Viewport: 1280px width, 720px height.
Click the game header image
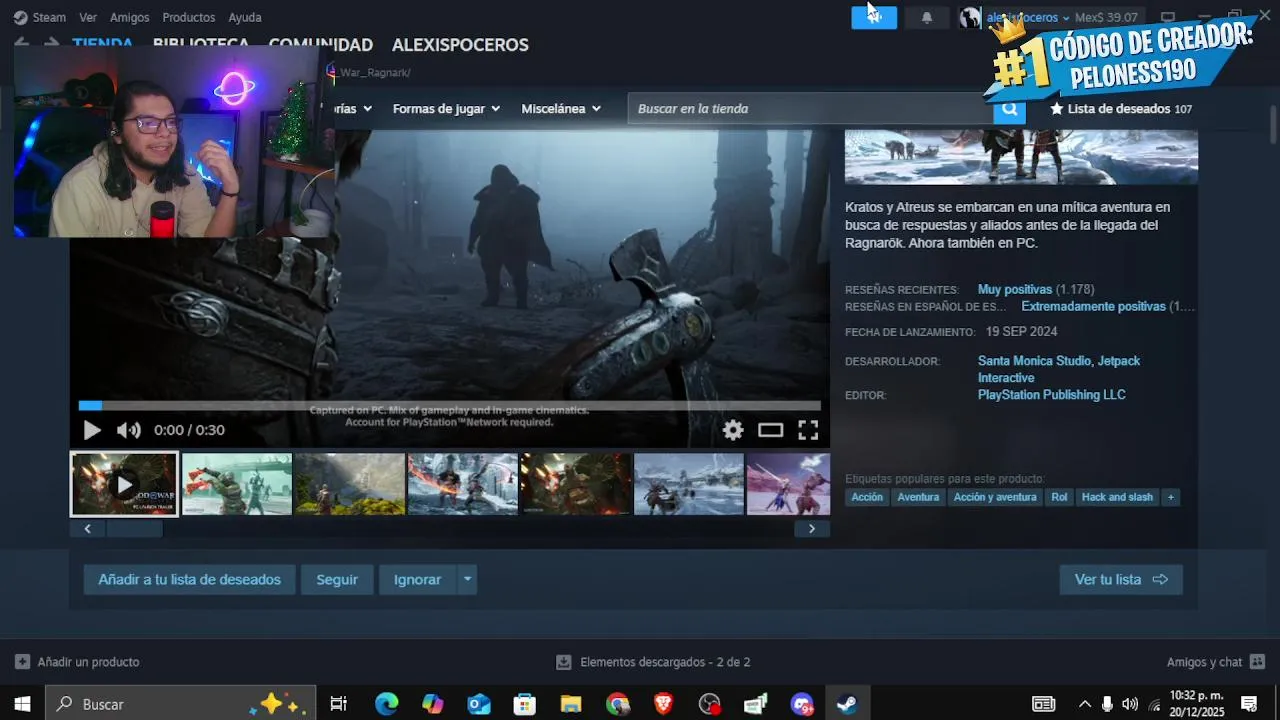[1021, 157]
